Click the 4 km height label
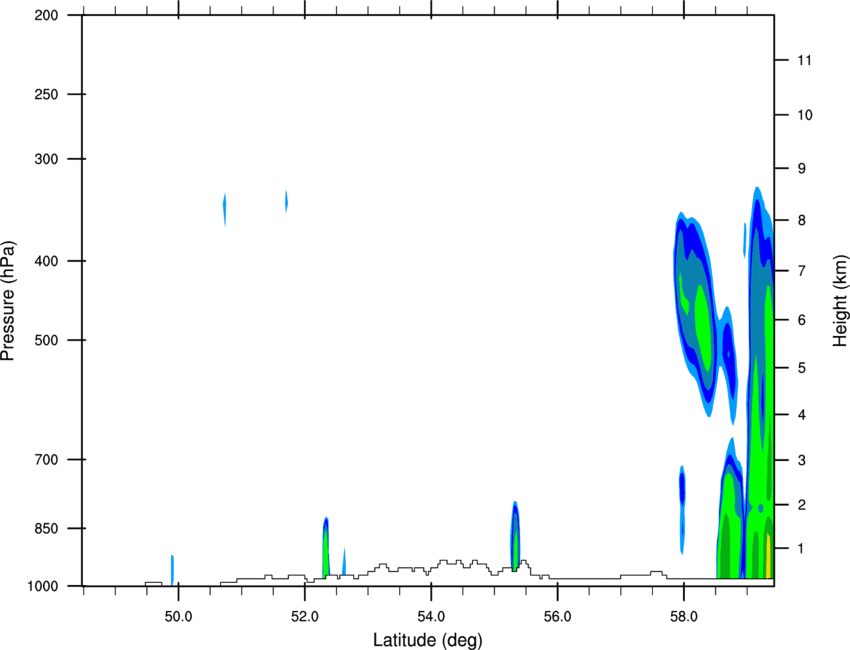Screen dimensions: 850x650 click(x=801, y=415)
